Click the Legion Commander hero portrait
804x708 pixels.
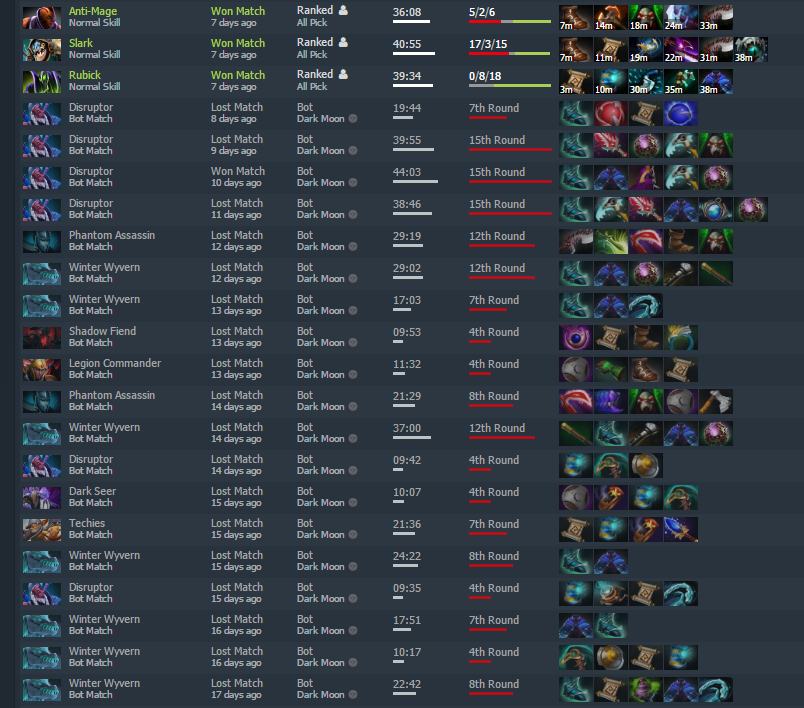tap(42, 370)
